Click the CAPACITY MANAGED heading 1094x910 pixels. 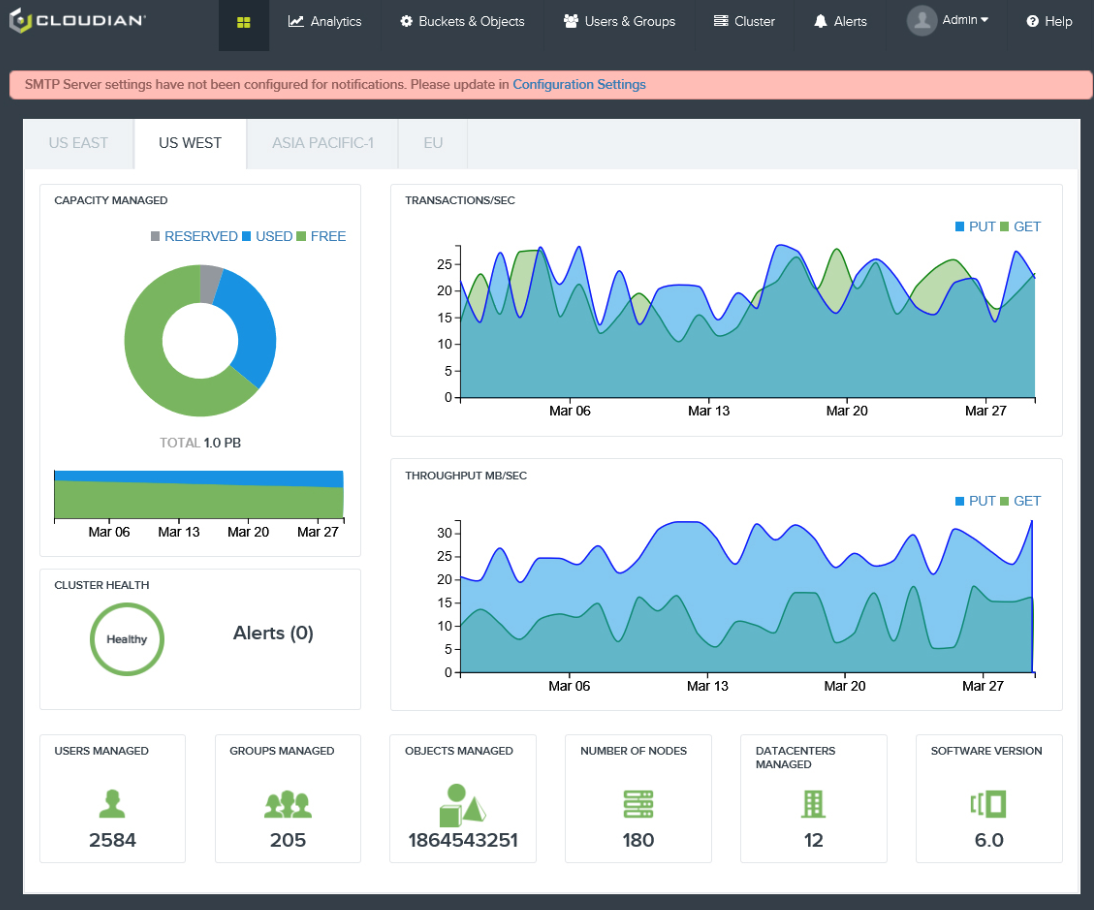tap(111, 200)
